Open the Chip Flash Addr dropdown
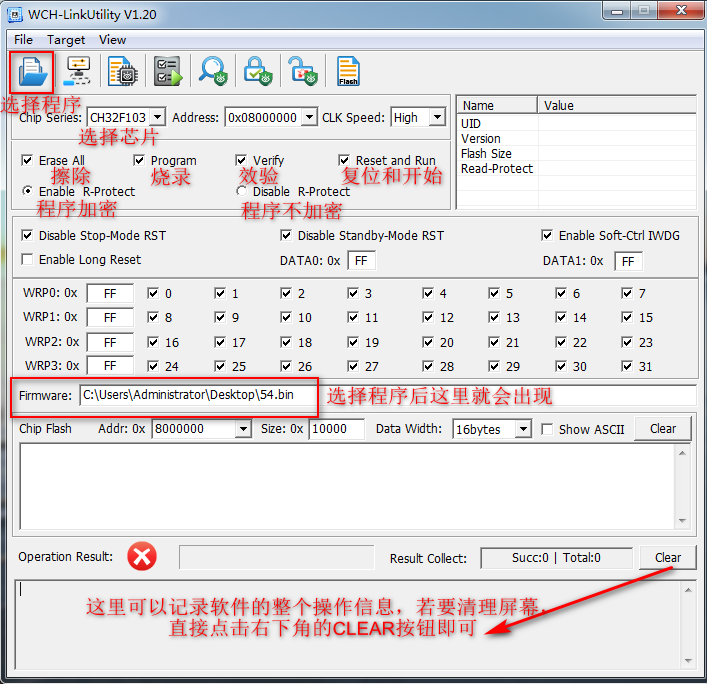Screen dimensions: 707x684 pos(243,429)
